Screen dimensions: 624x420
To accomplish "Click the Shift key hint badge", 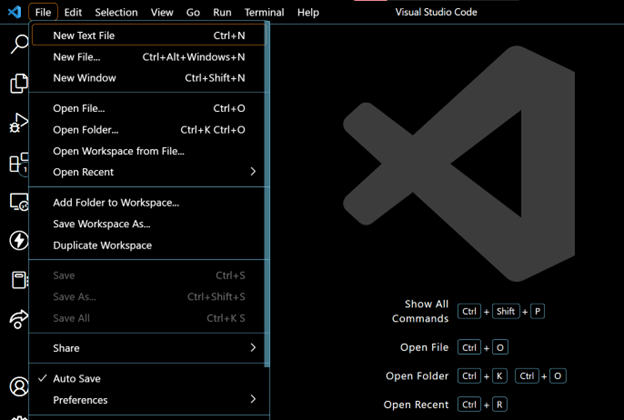I will click(506, 311).
